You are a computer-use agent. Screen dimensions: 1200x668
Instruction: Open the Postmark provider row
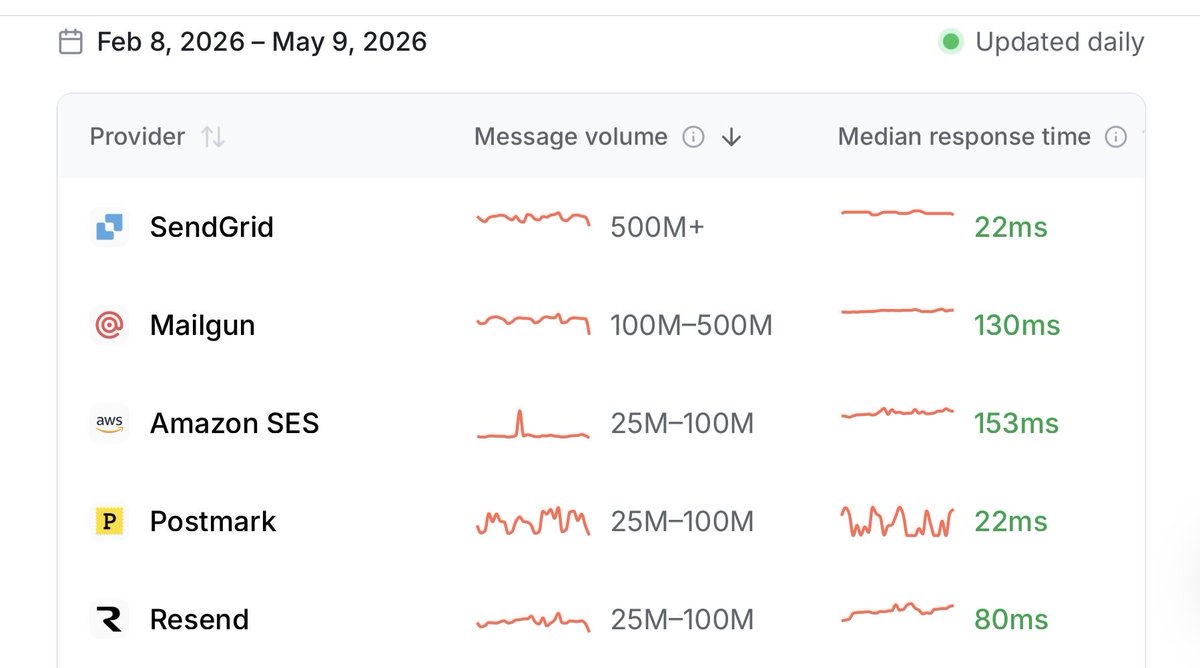(x=601, y=521)
